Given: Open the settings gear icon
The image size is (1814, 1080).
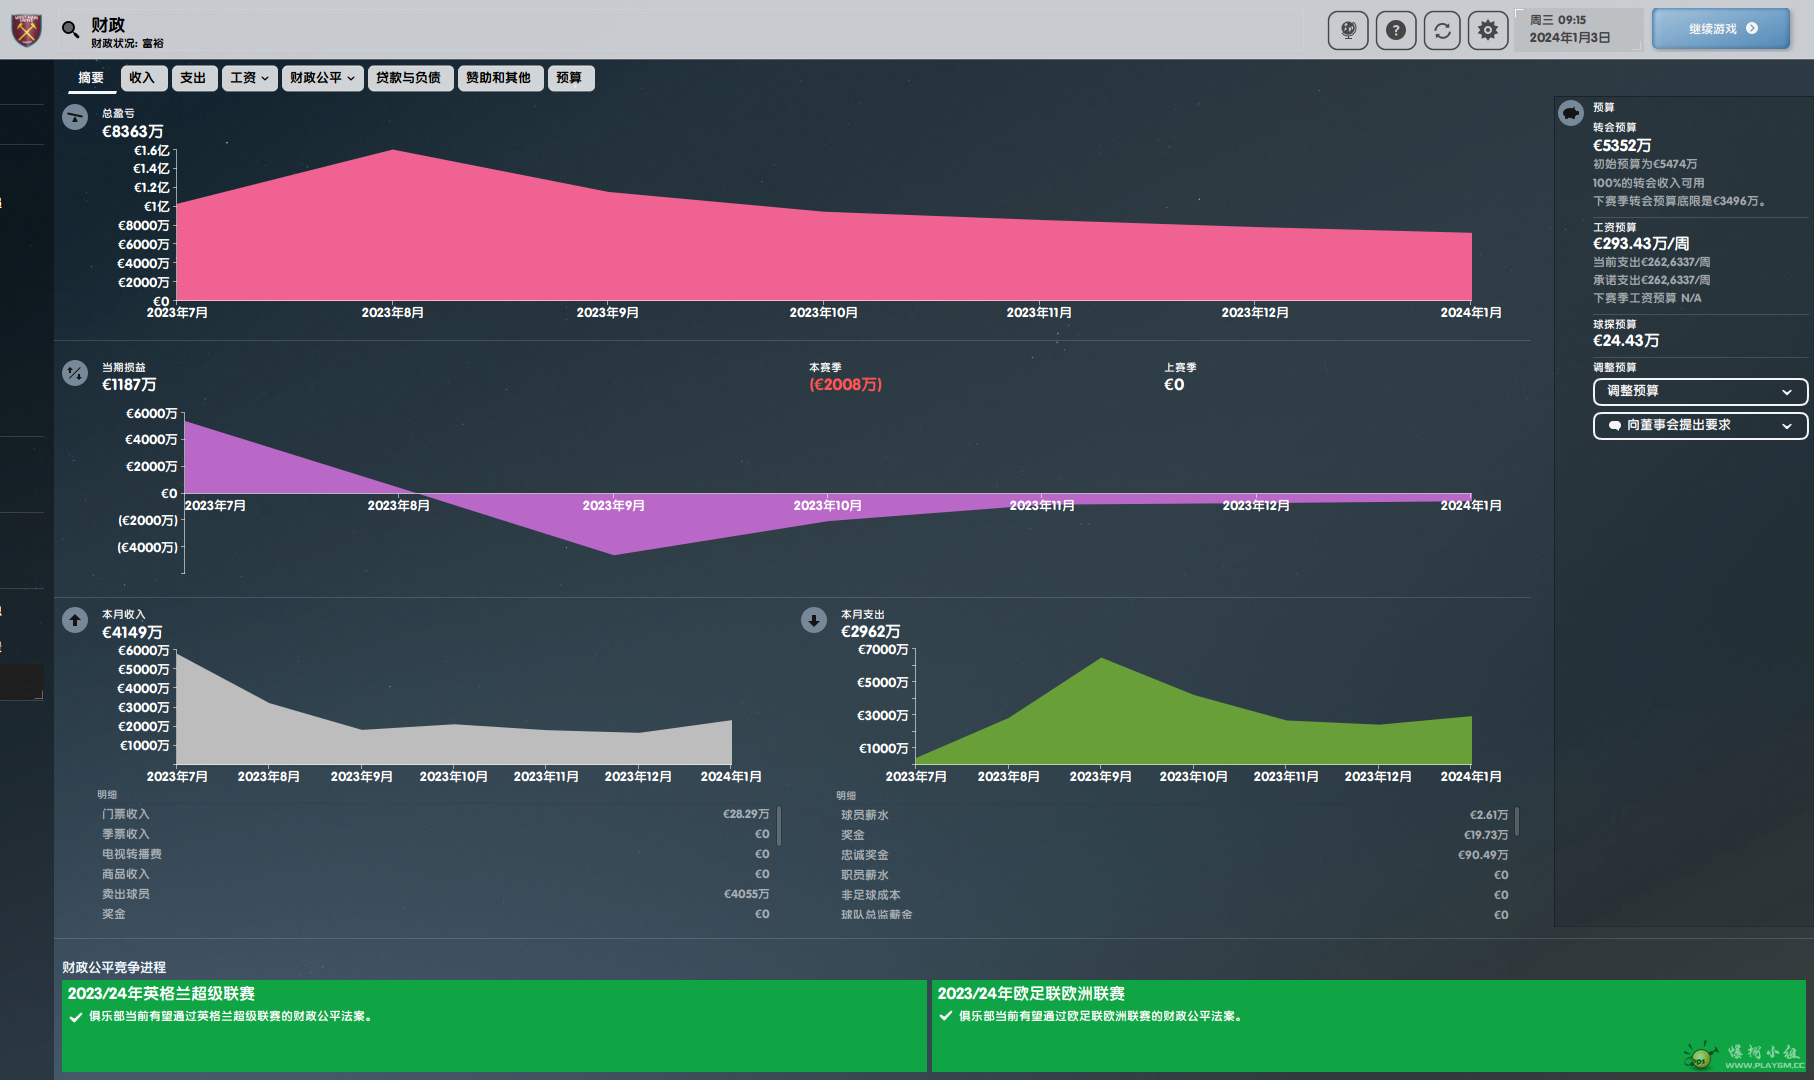Looking at the screenshot, I should 1488,30.
